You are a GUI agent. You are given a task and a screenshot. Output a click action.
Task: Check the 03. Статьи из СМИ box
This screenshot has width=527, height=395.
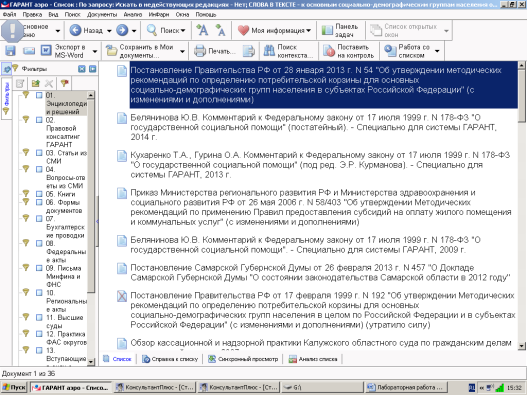(39, 153)
